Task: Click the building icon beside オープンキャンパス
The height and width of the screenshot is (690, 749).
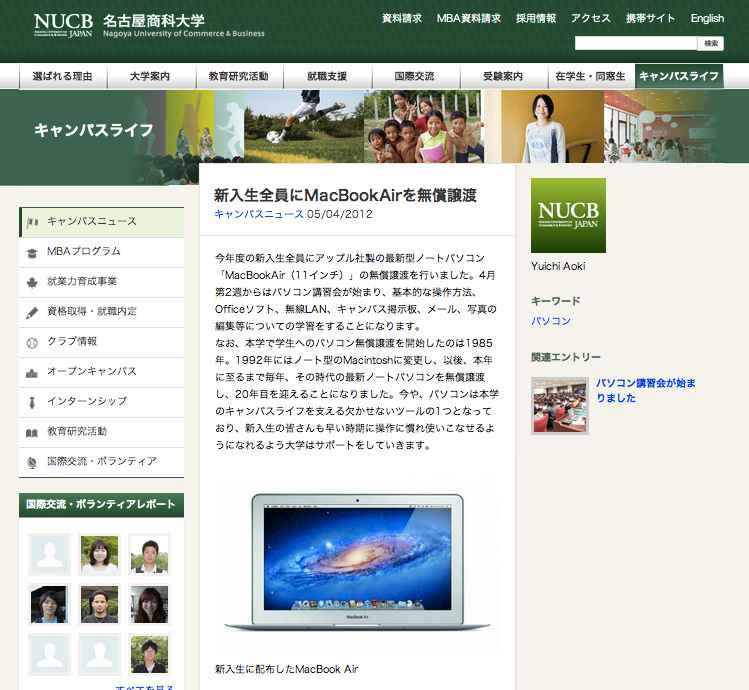Action: tap(32, 373)
